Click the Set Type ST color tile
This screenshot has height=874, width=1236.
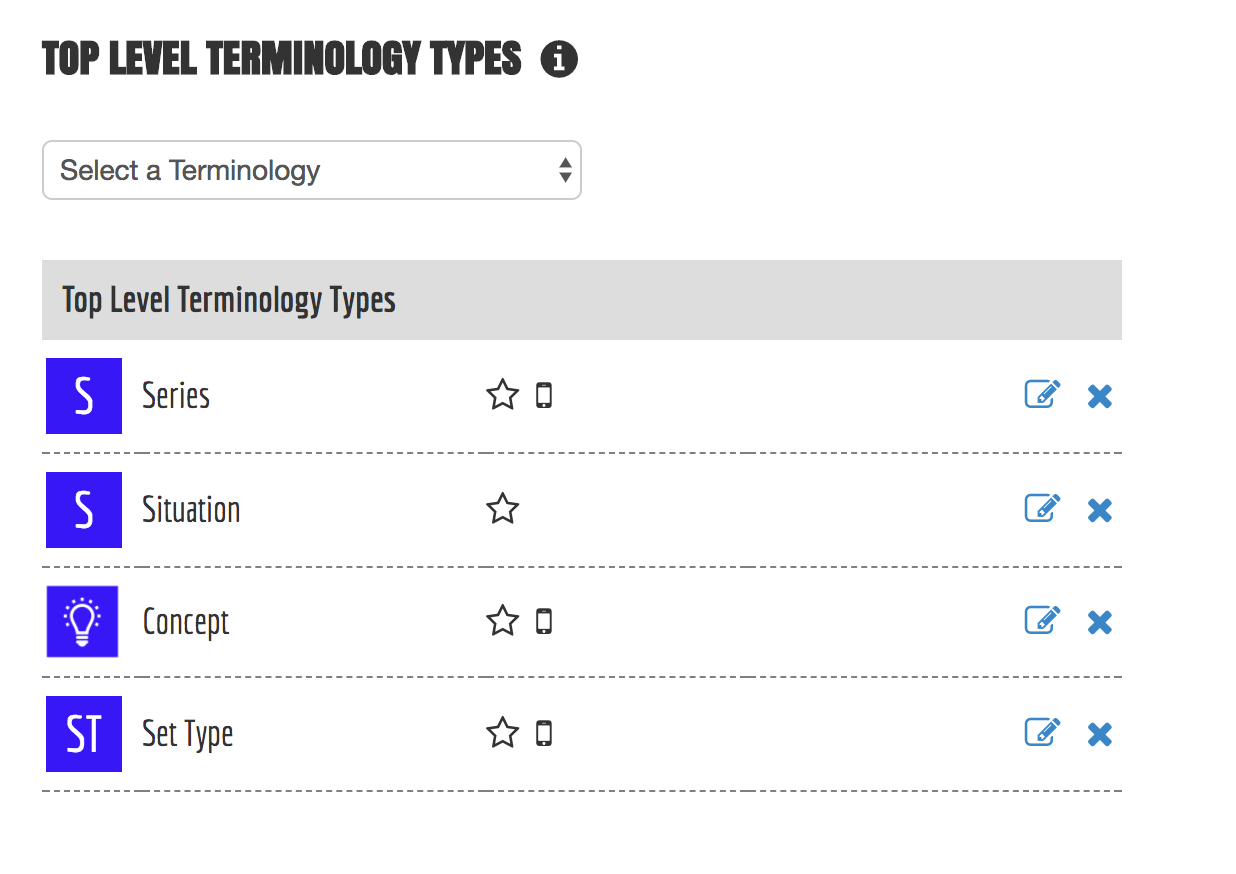[x=84, y=734]
